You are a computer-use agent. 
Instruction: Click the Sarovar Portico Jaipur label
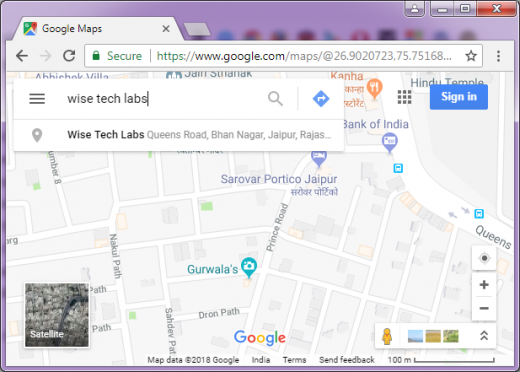pos(279,179)
